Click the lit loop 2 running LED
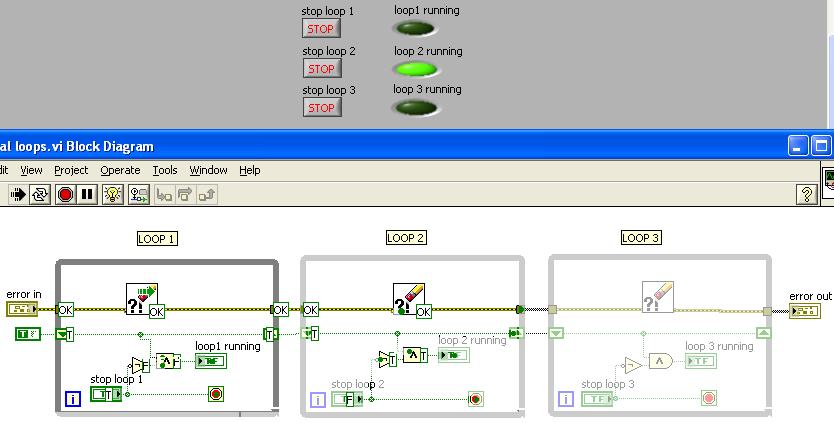 pos(415,69)
